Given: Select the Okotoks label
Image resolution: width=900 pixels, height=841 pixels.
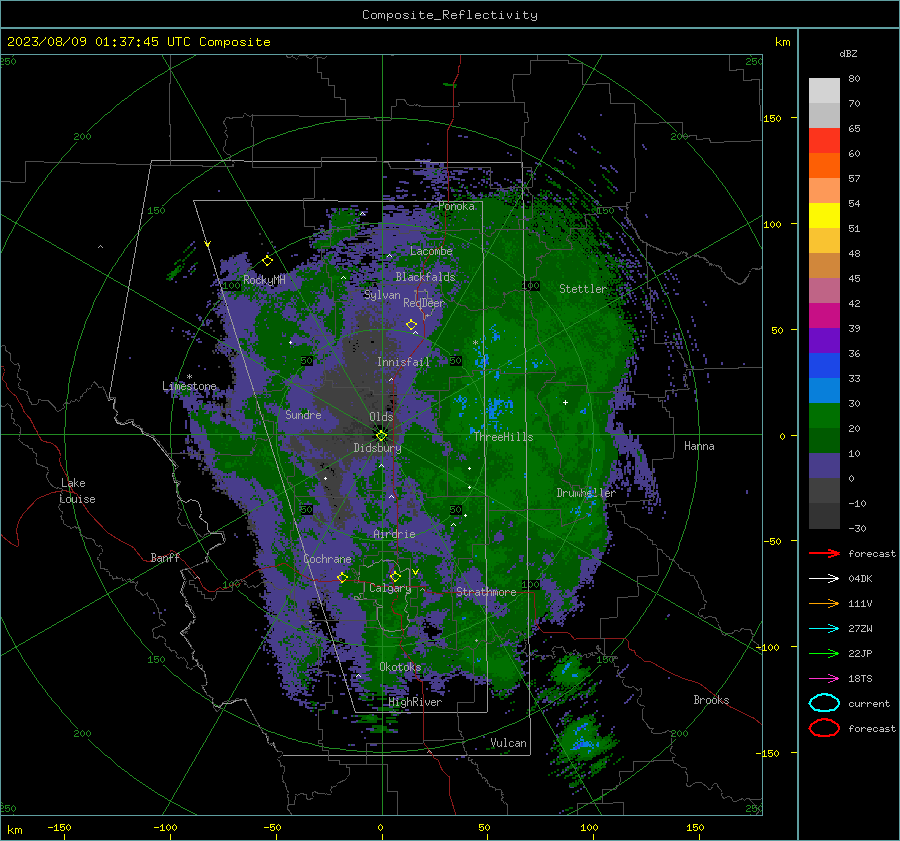Looking at the screenshot, I should click(x=400, y=666).
